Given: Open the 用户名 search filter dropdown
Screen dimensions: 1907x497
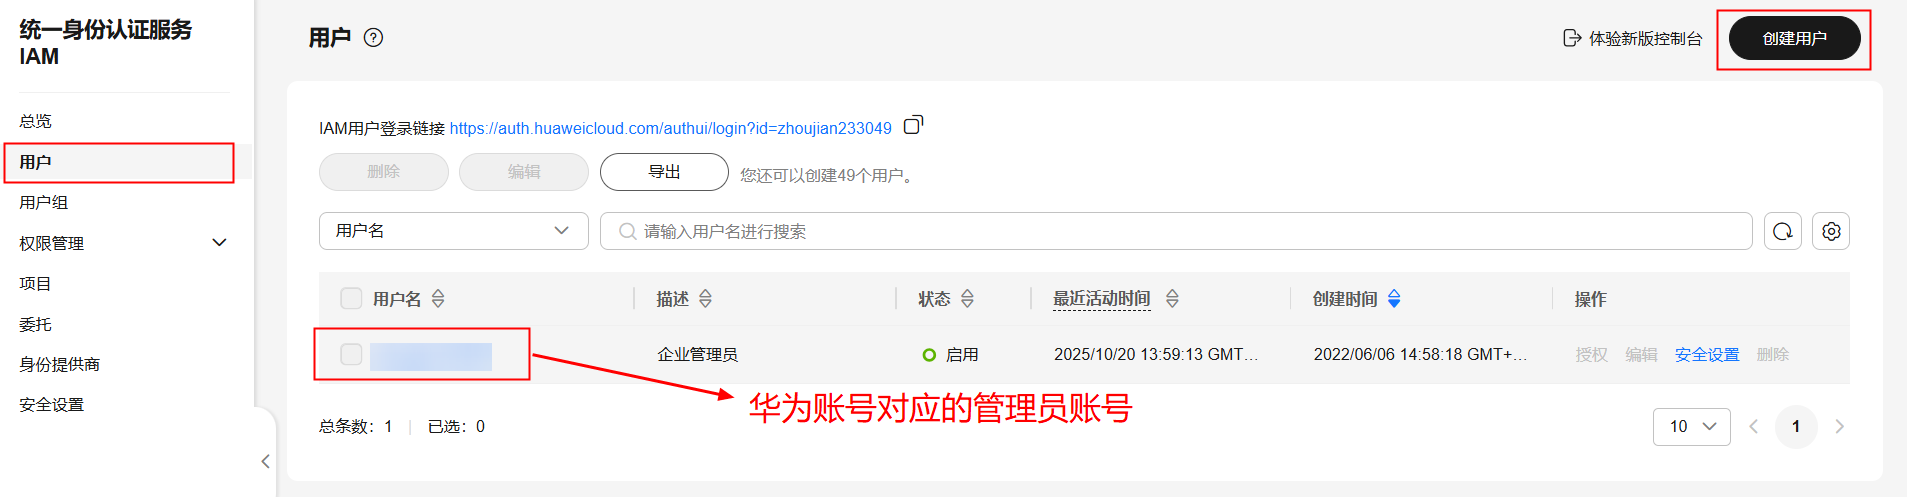Looking at the screenshot, I should 454,231.
